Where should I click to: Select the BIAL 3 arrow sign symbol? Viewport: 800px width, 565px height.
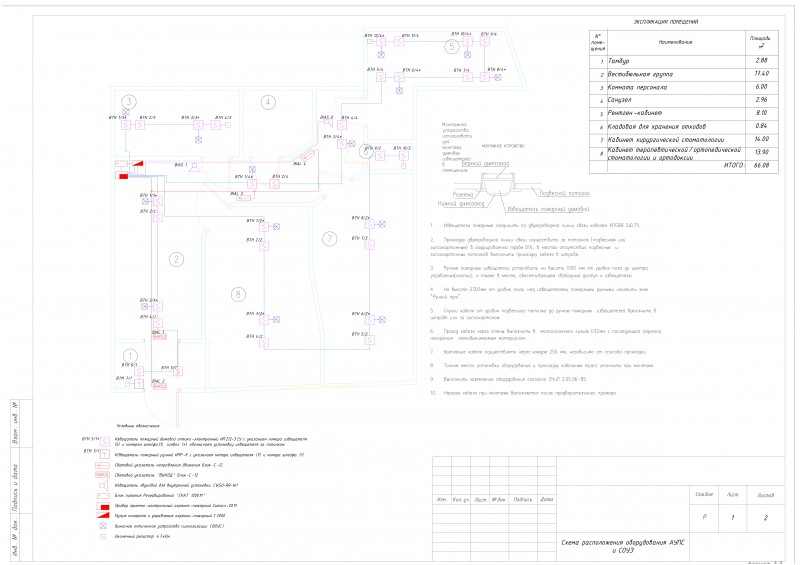click(244, 197)
